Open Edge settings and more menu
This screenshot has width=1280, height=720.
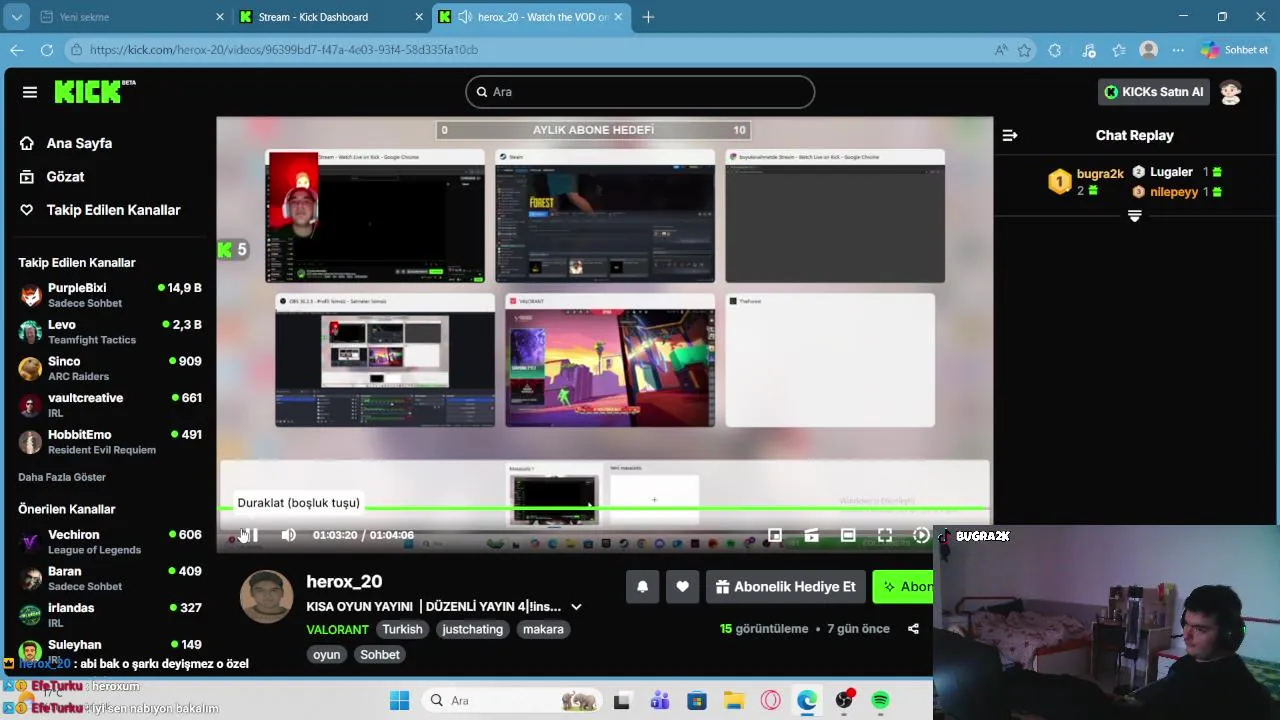pyautogui.click(x=1178, y=49)
